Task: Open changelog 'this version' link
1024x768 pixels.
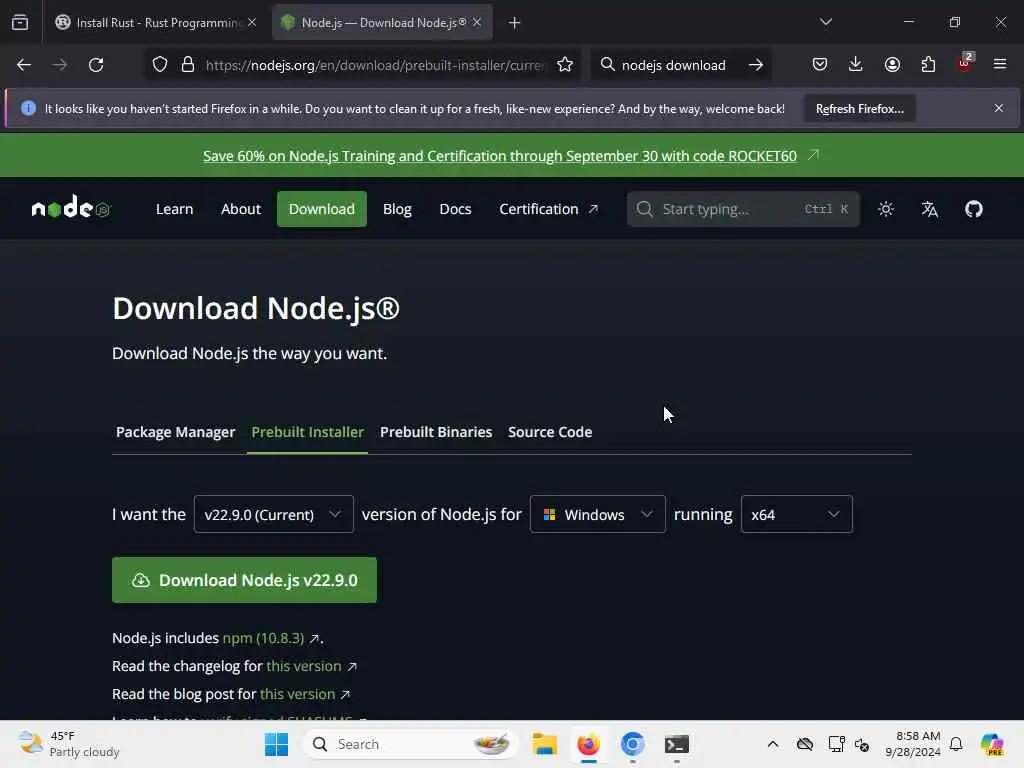Action: point(304,666)
